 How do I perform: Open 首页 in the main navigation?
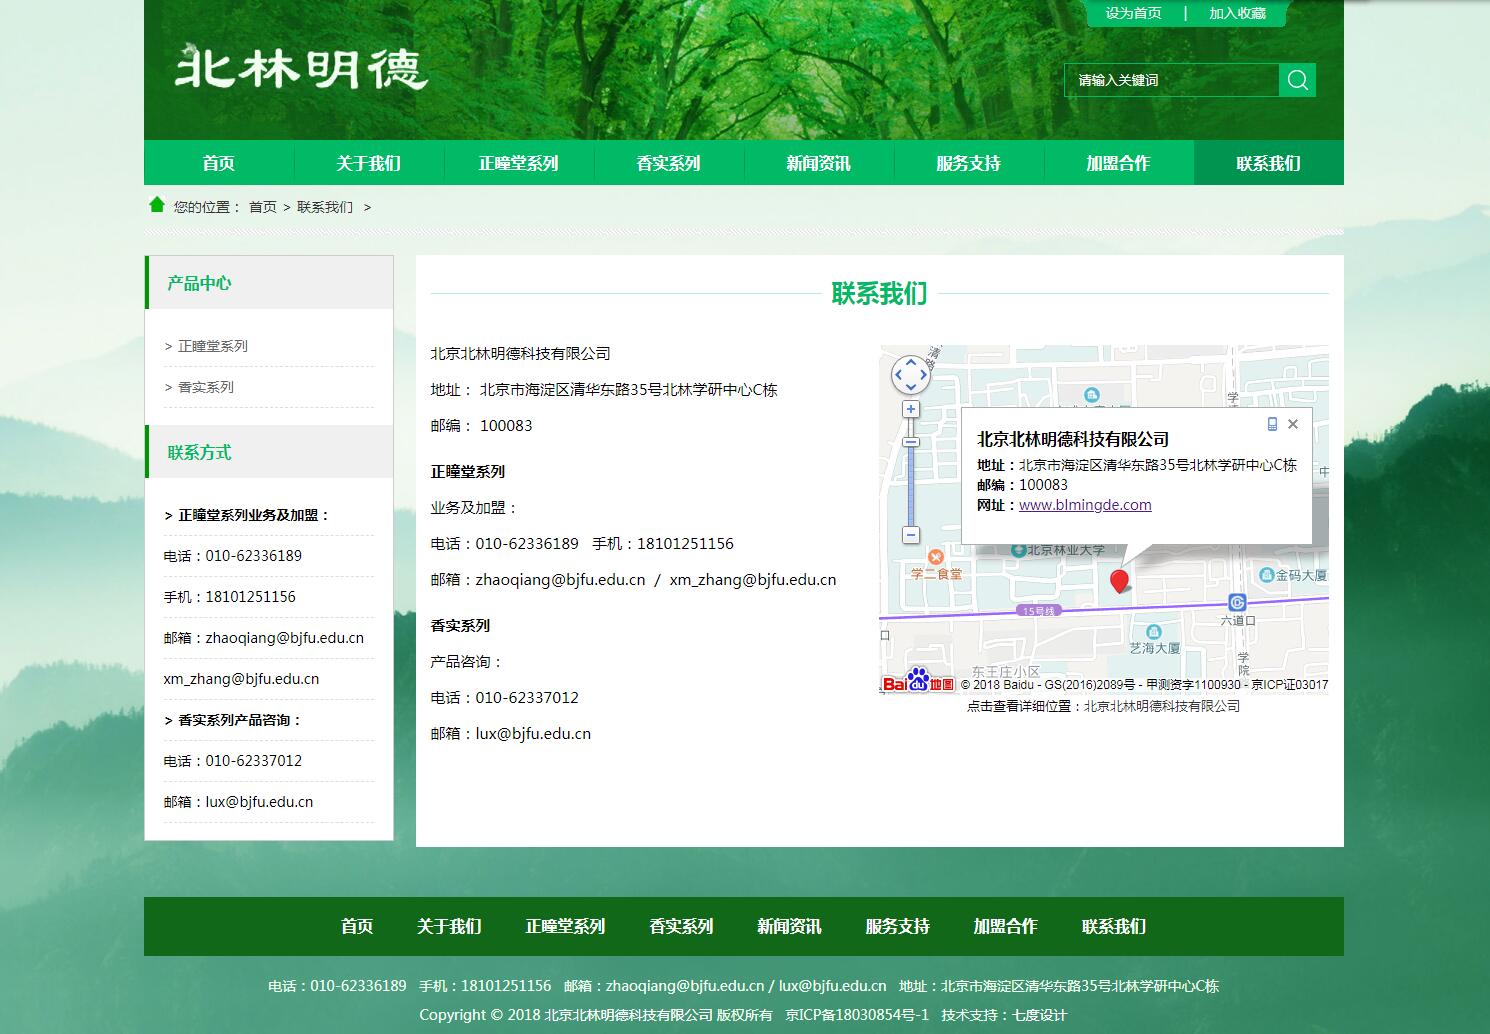(219, 163)
